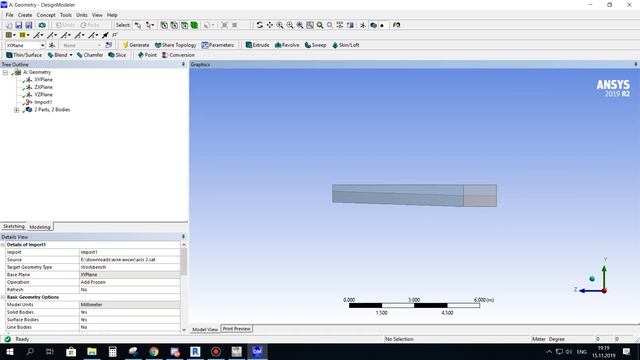Collapse the Basic Geometry Options section
The width and height of the screenshot is (640, 360).
pos(3,297)
